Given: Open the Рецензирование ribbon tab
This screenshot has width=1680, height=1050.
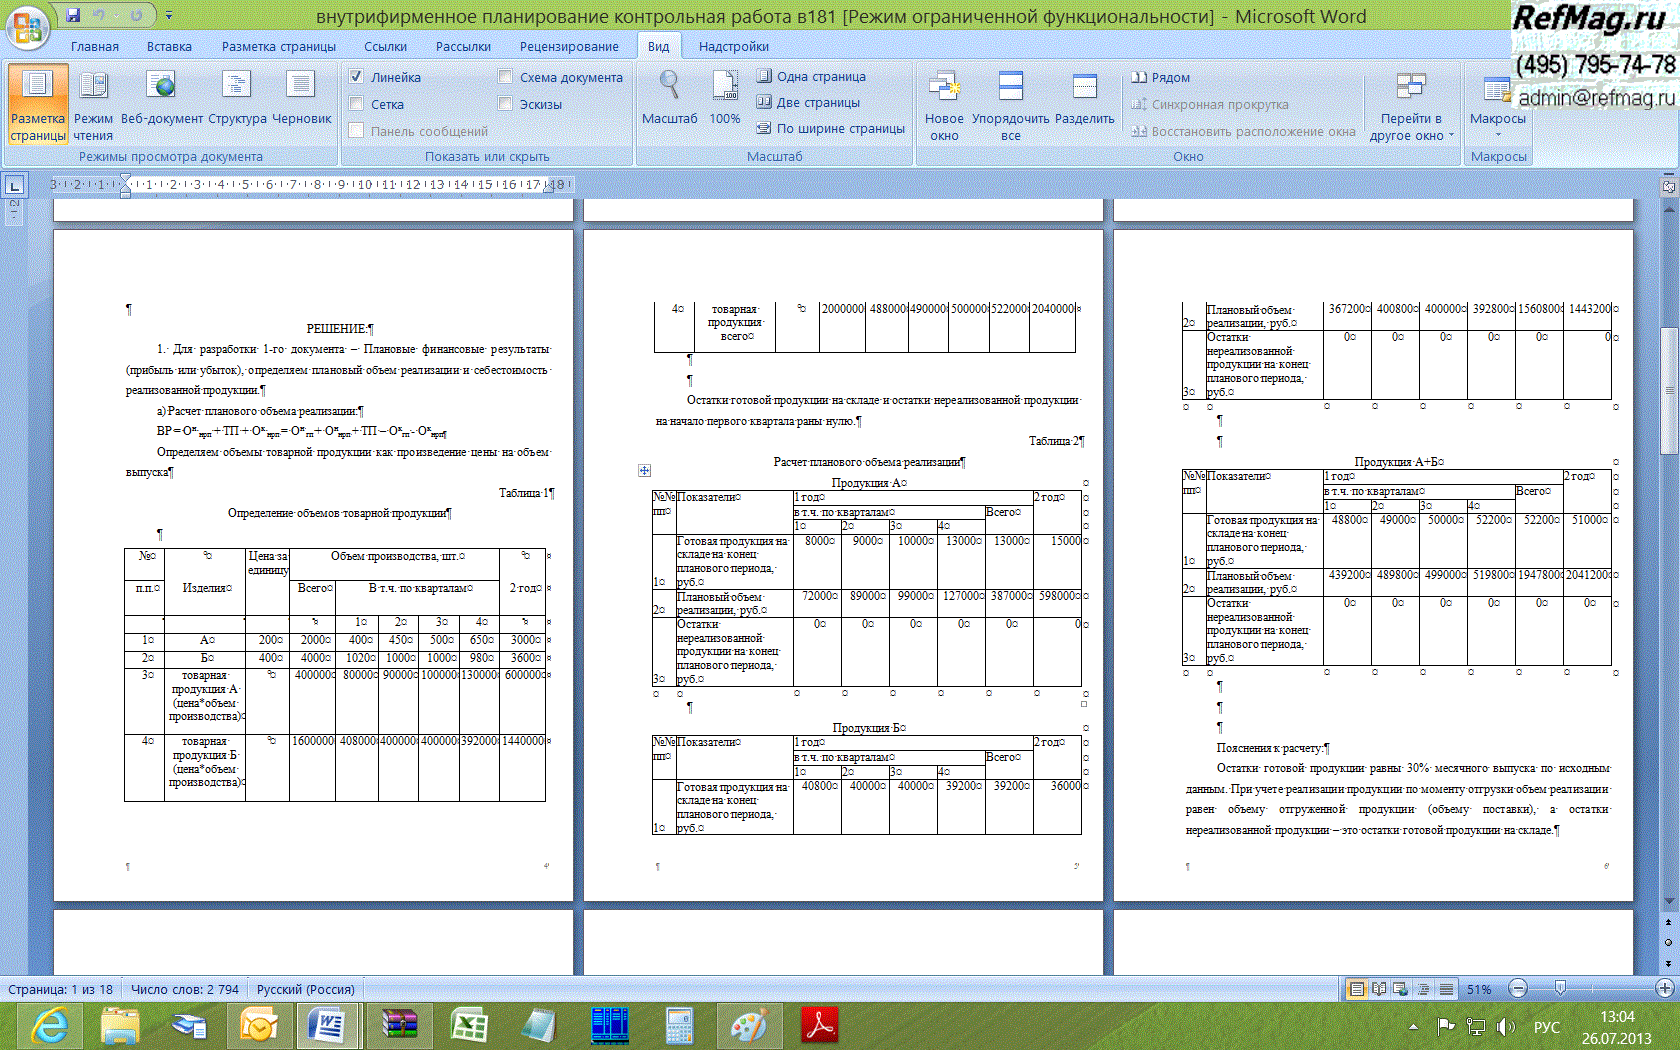Looking at the screenshot, I should (568, 46).
